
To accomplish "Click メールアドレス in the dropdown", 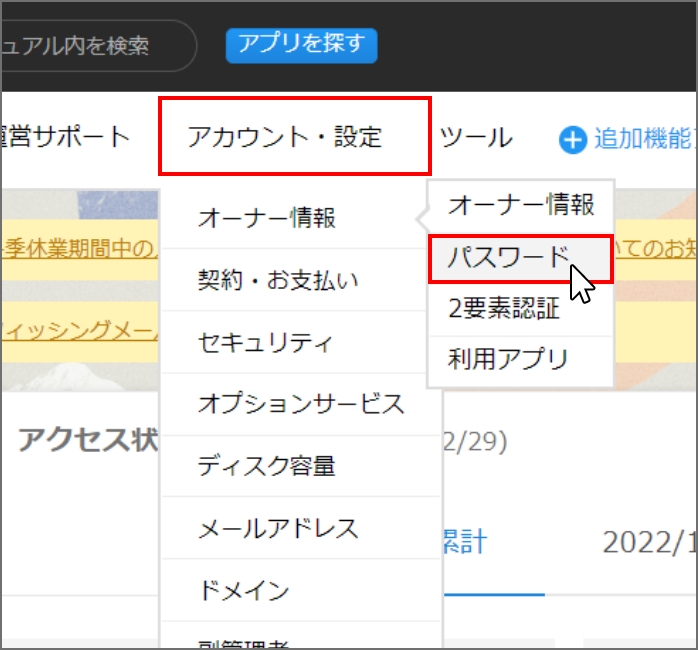I will click(x=277, y=528).
